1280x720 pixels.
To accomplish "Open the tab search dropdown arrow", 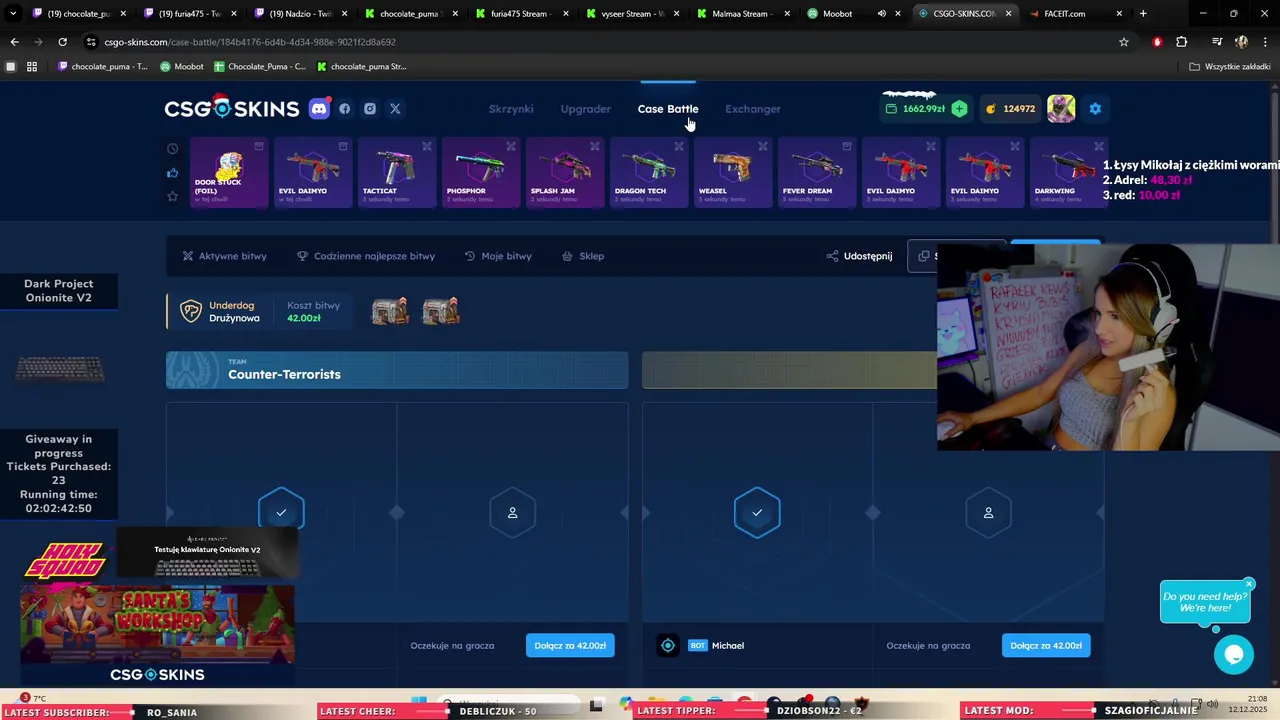I will [13, 14].
